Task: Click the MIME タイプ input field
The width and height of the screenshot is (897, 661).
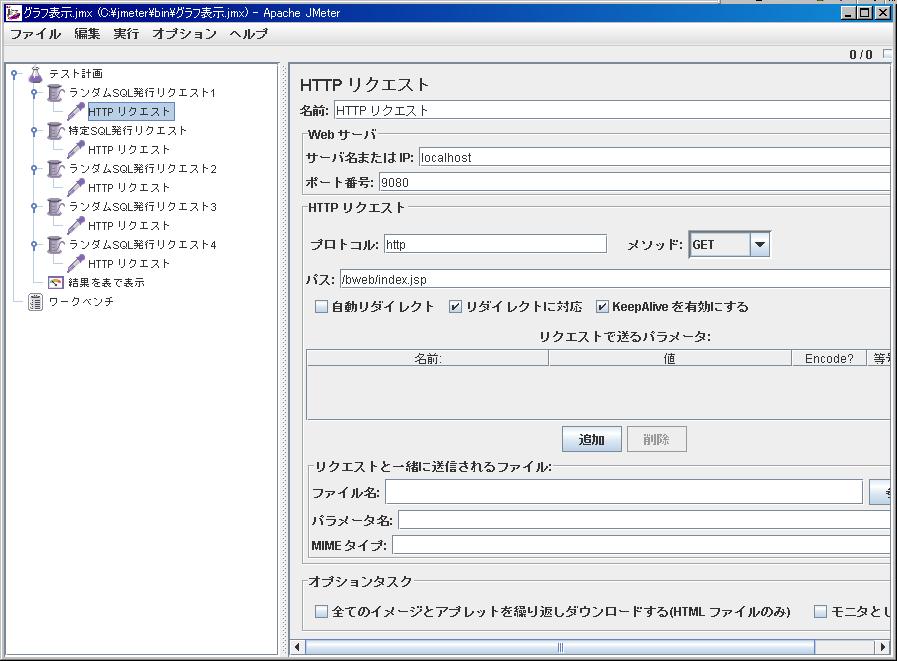Action: point(641,545)
